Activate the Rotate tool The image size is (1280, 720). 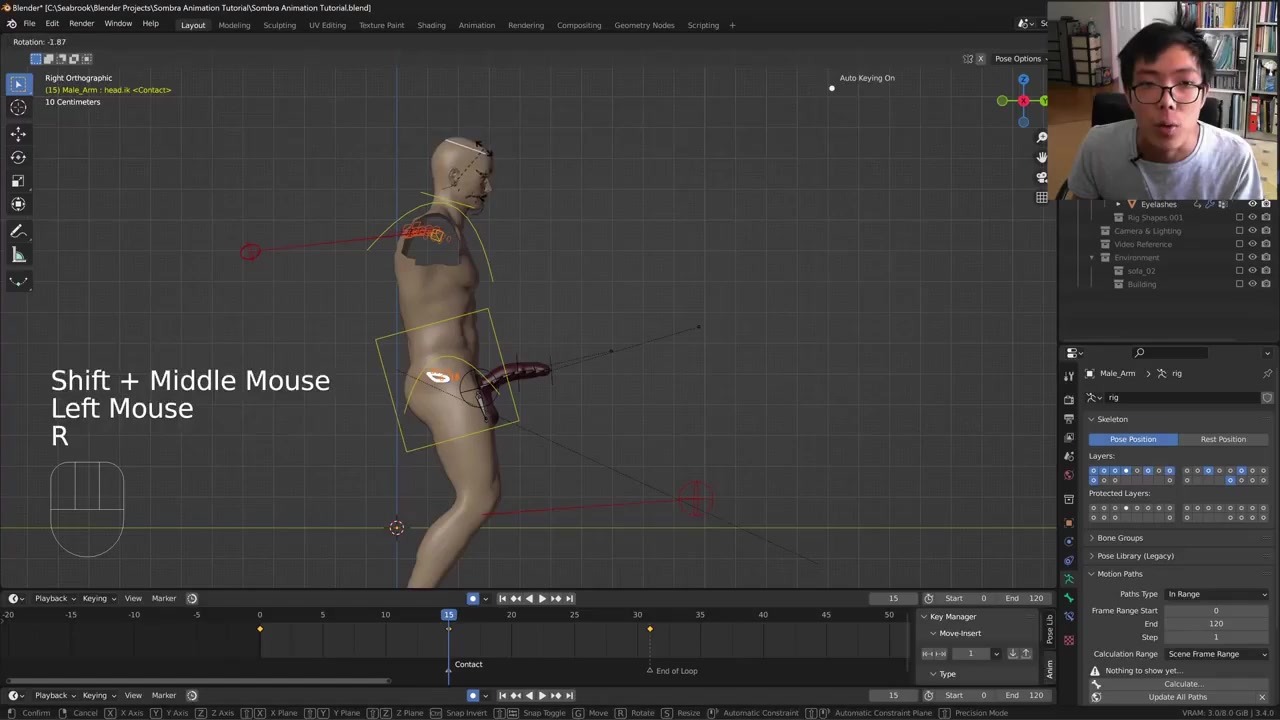pos(18,157)
